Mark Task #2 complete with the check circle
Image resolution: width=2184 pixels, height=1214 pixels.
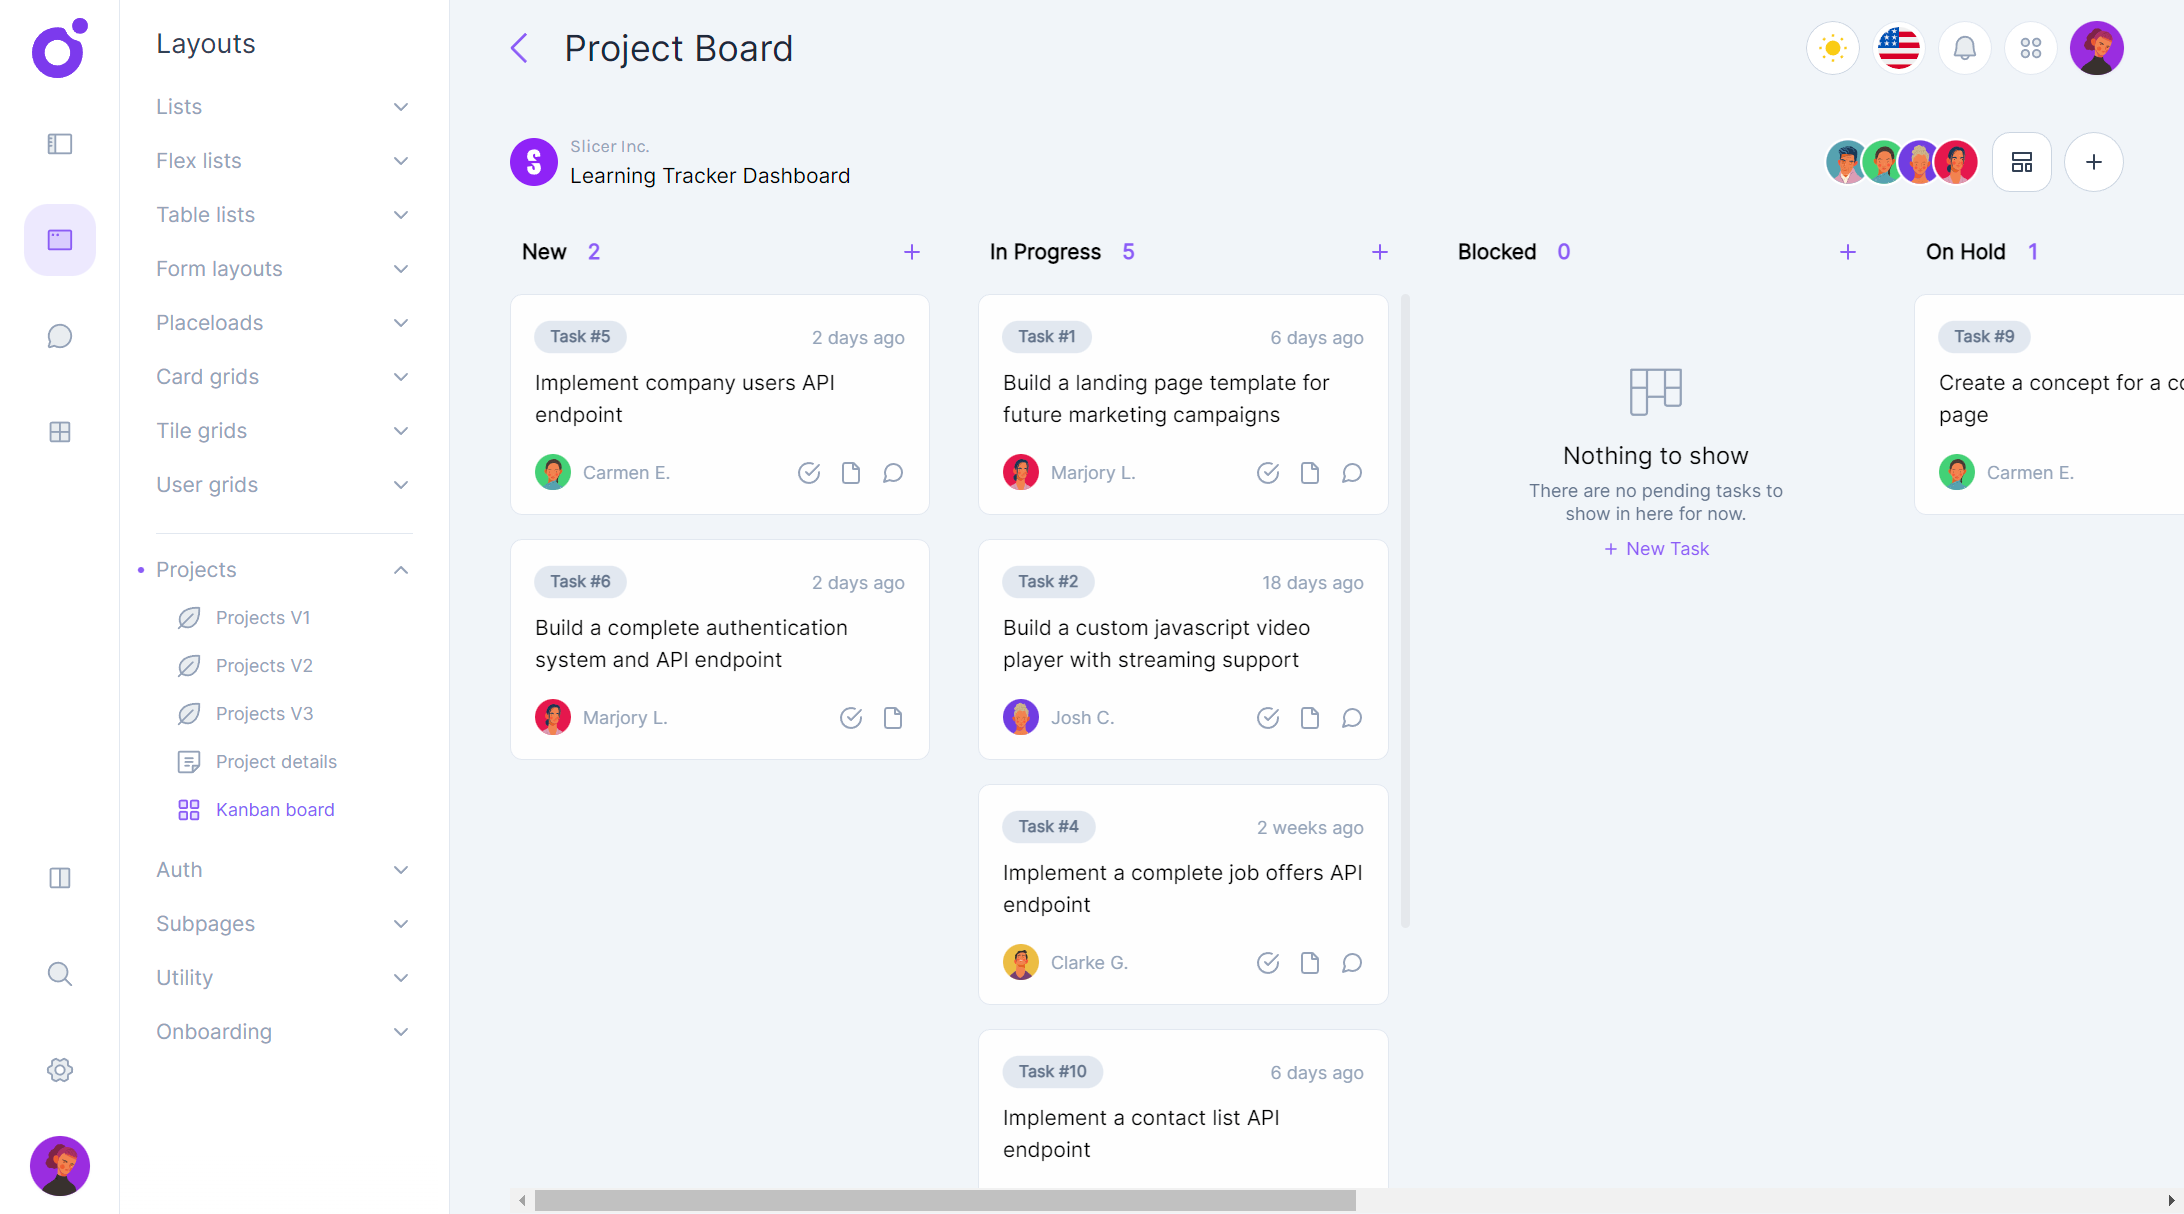coord(1267,717)
